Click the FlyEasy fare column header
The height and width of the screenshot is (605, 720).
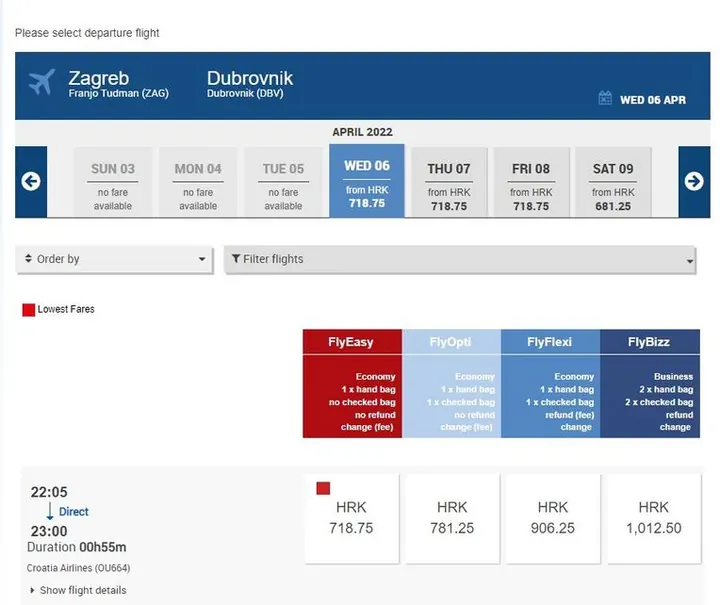coord(352,342)
